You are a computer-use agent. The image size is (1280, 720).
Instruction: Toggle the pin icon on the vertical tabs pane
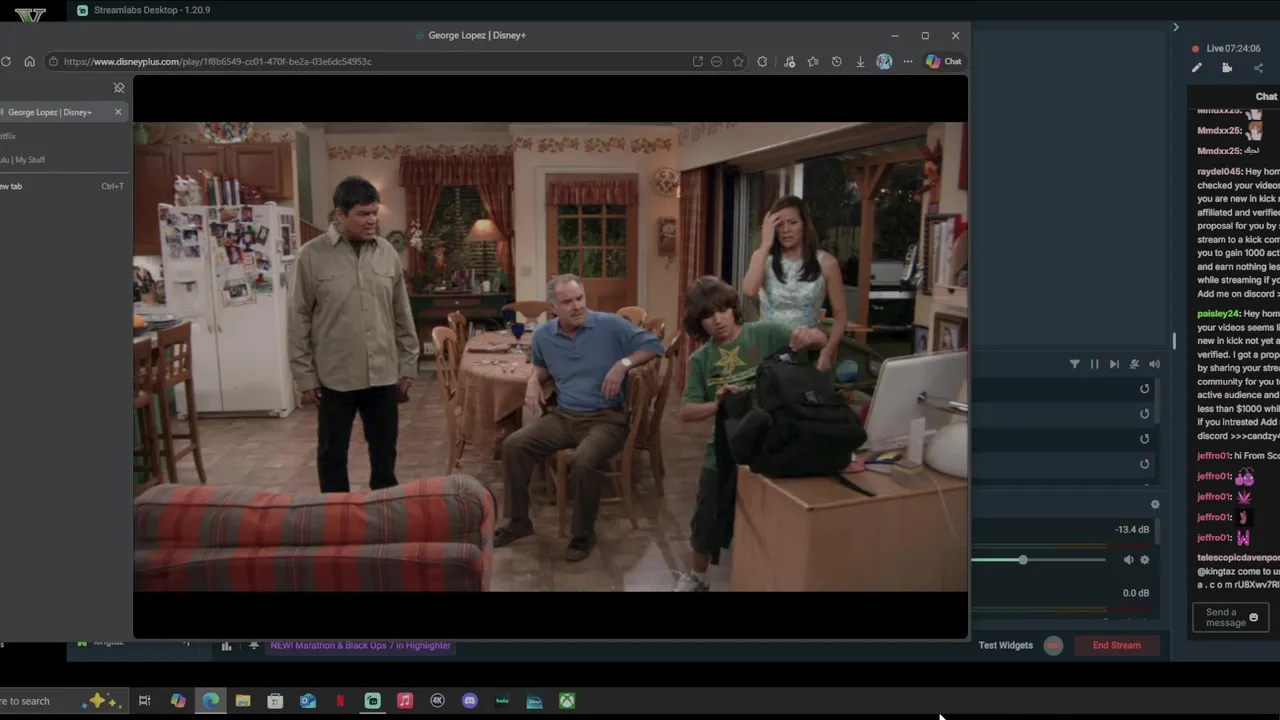(x=119, y=88)
